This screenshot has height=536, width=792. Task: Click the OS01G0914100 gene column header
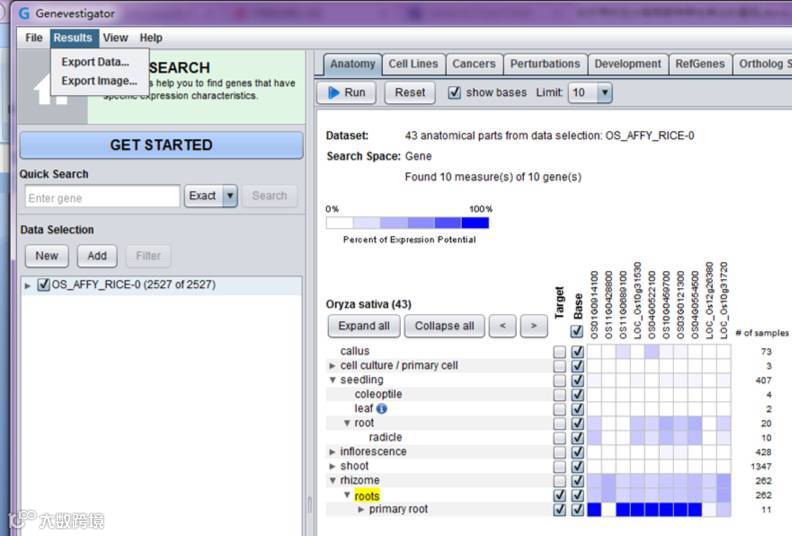point(594,306)
